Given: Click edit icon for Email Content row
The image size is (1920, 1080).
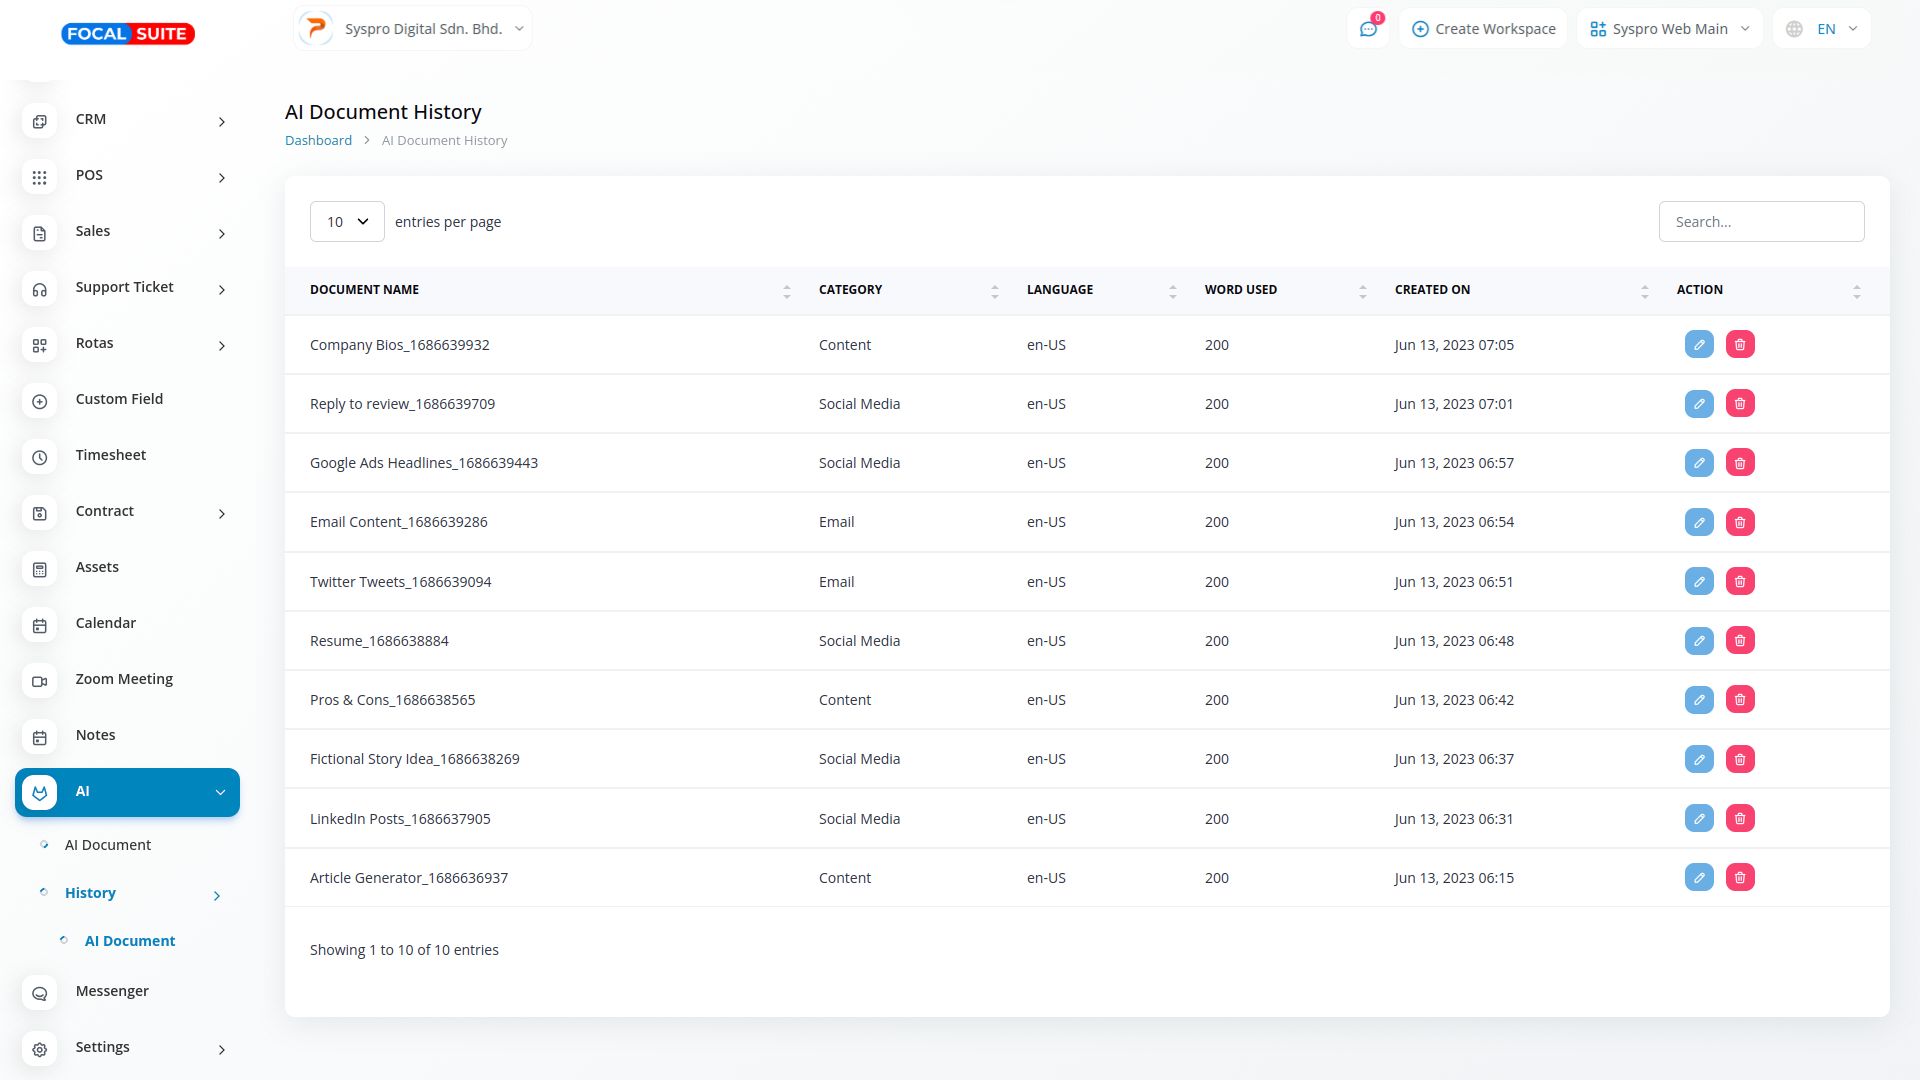Looking at the screenshot, I should coord(1699,522).
